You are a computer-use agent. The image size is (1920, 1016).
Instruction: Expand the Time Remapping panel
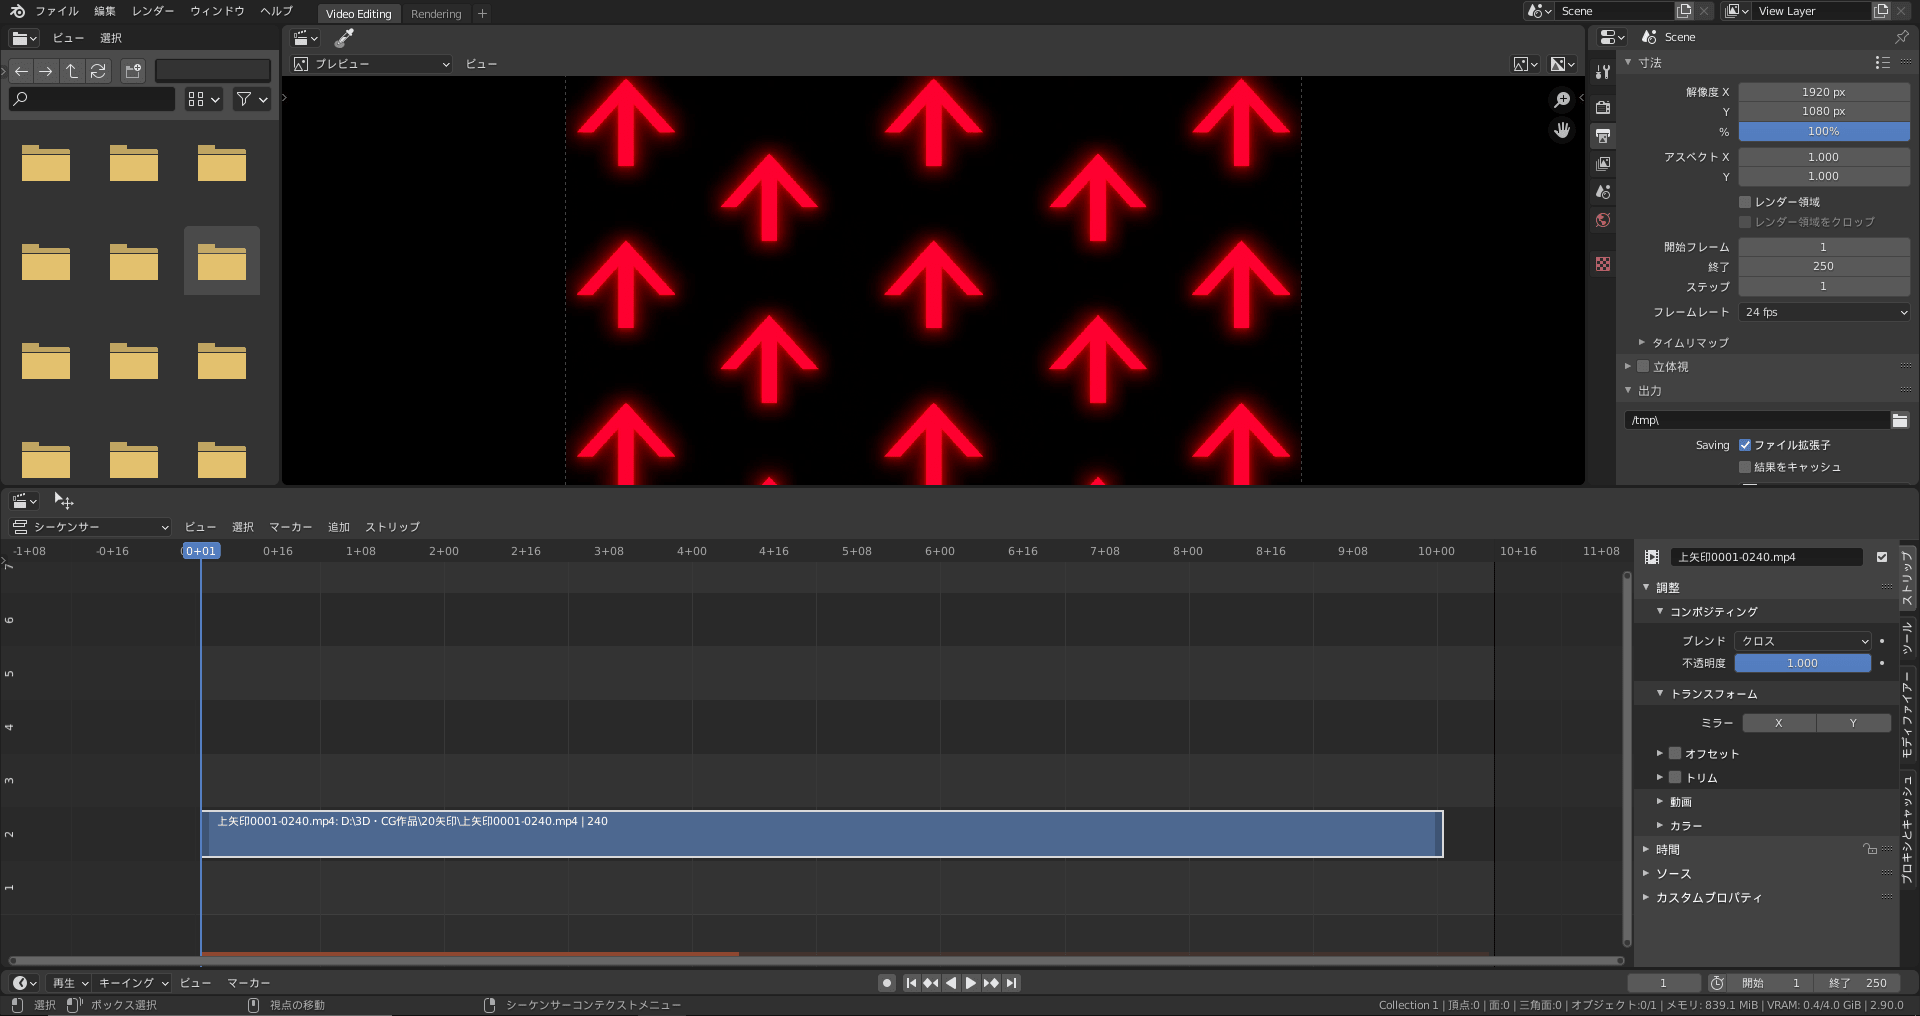click(1689, 342)
